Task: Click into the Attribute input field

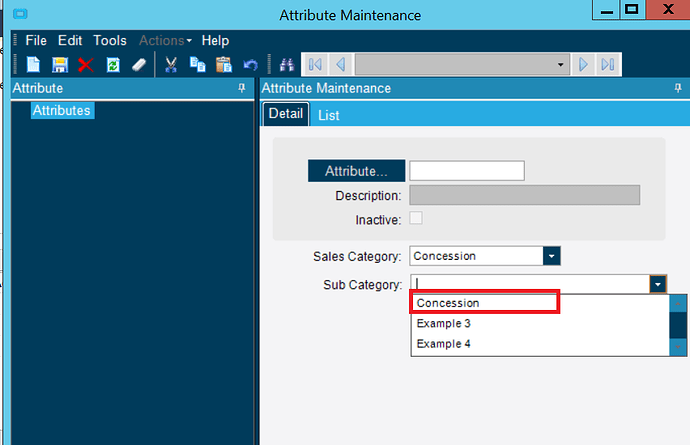Action: 467,170
